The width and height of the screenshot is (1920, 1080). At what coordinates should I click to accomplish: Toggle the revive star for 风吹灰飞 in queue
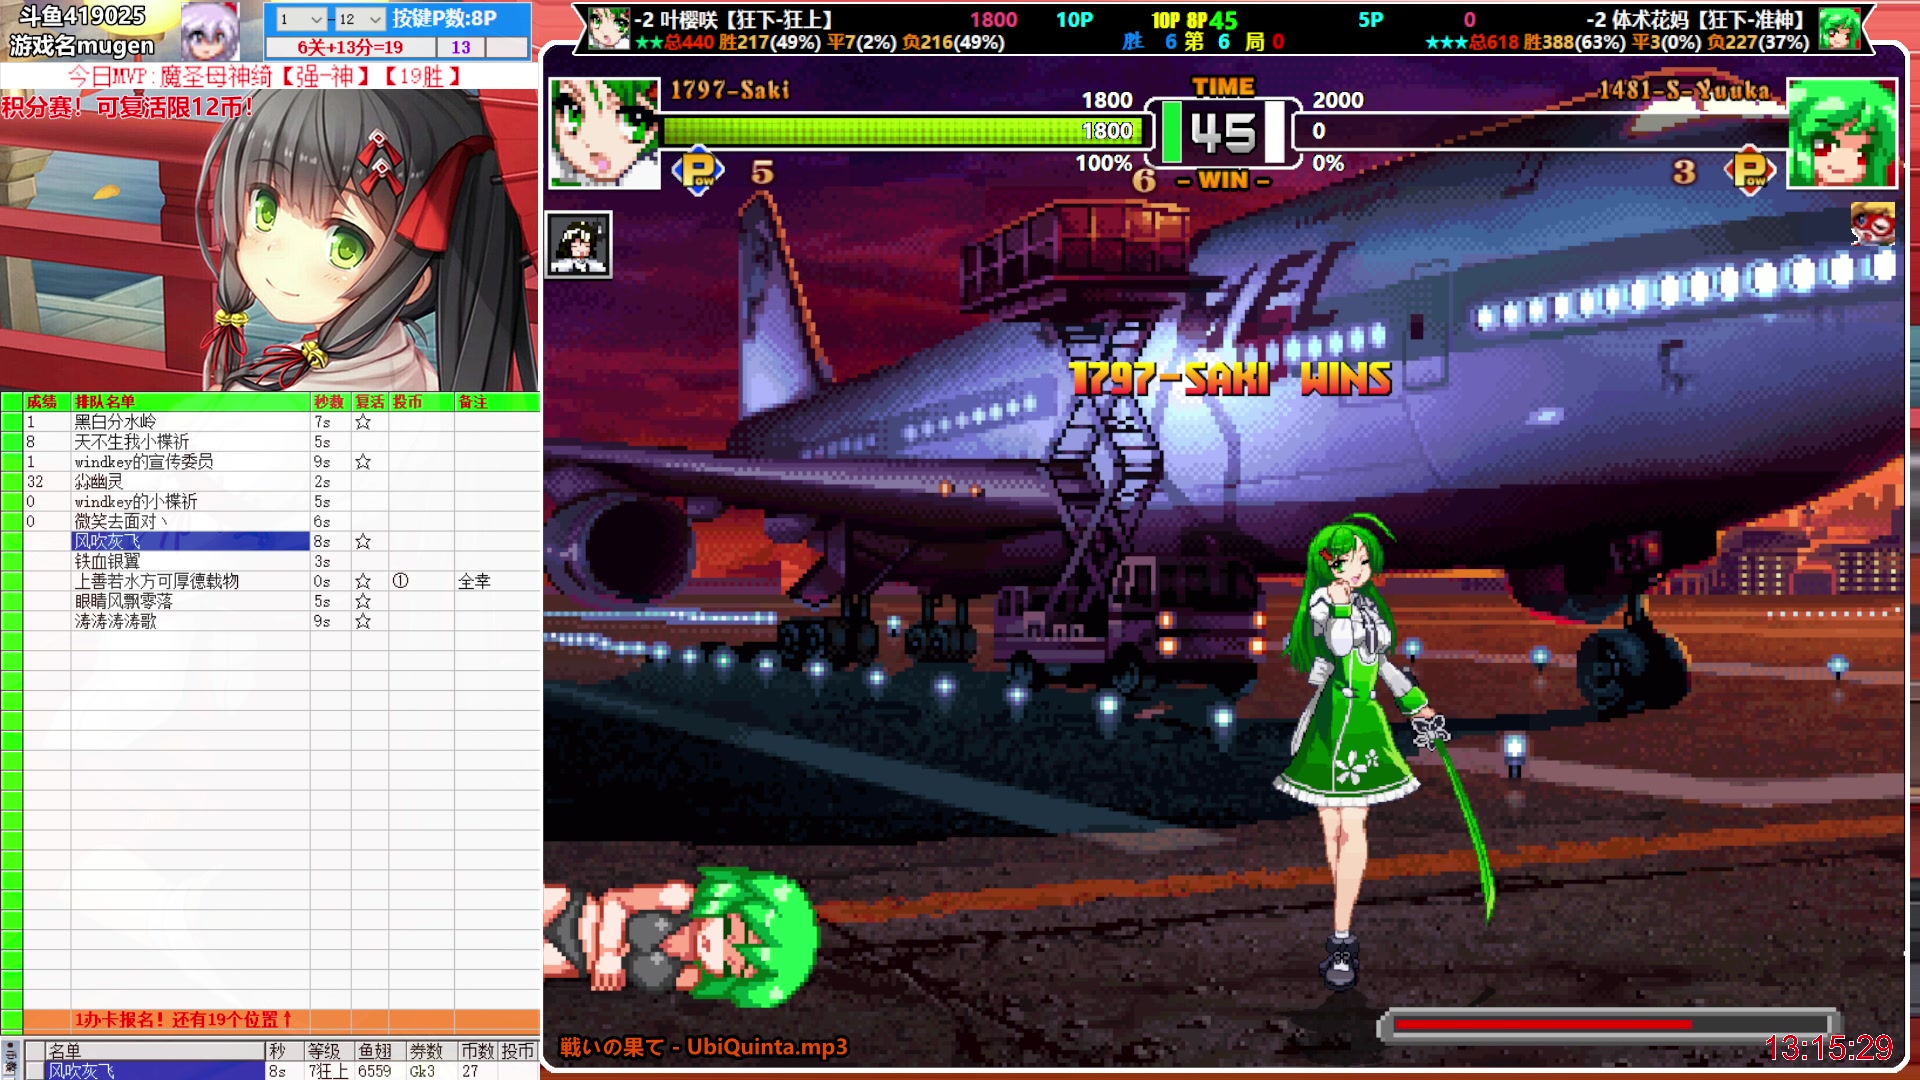click(363, 542)
